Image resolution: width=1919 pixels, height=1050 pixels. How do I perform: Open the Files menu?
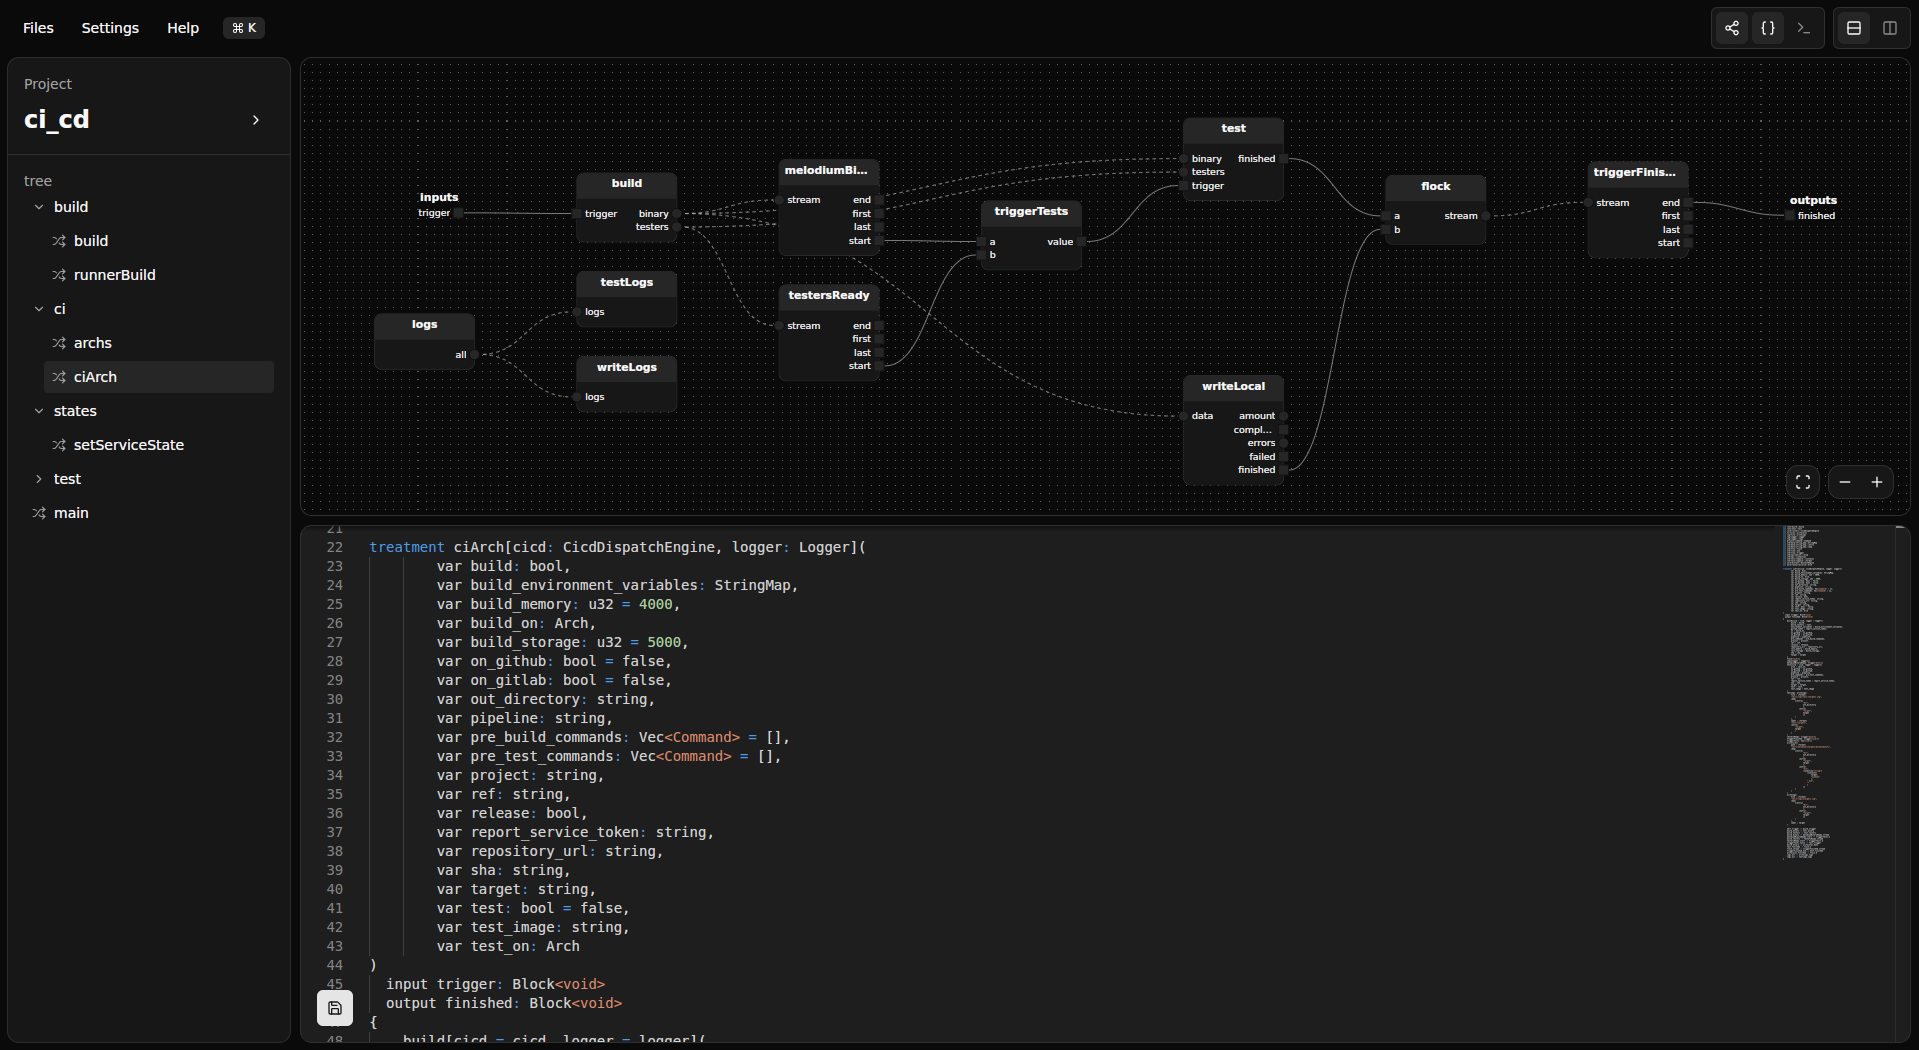point(38,28)
